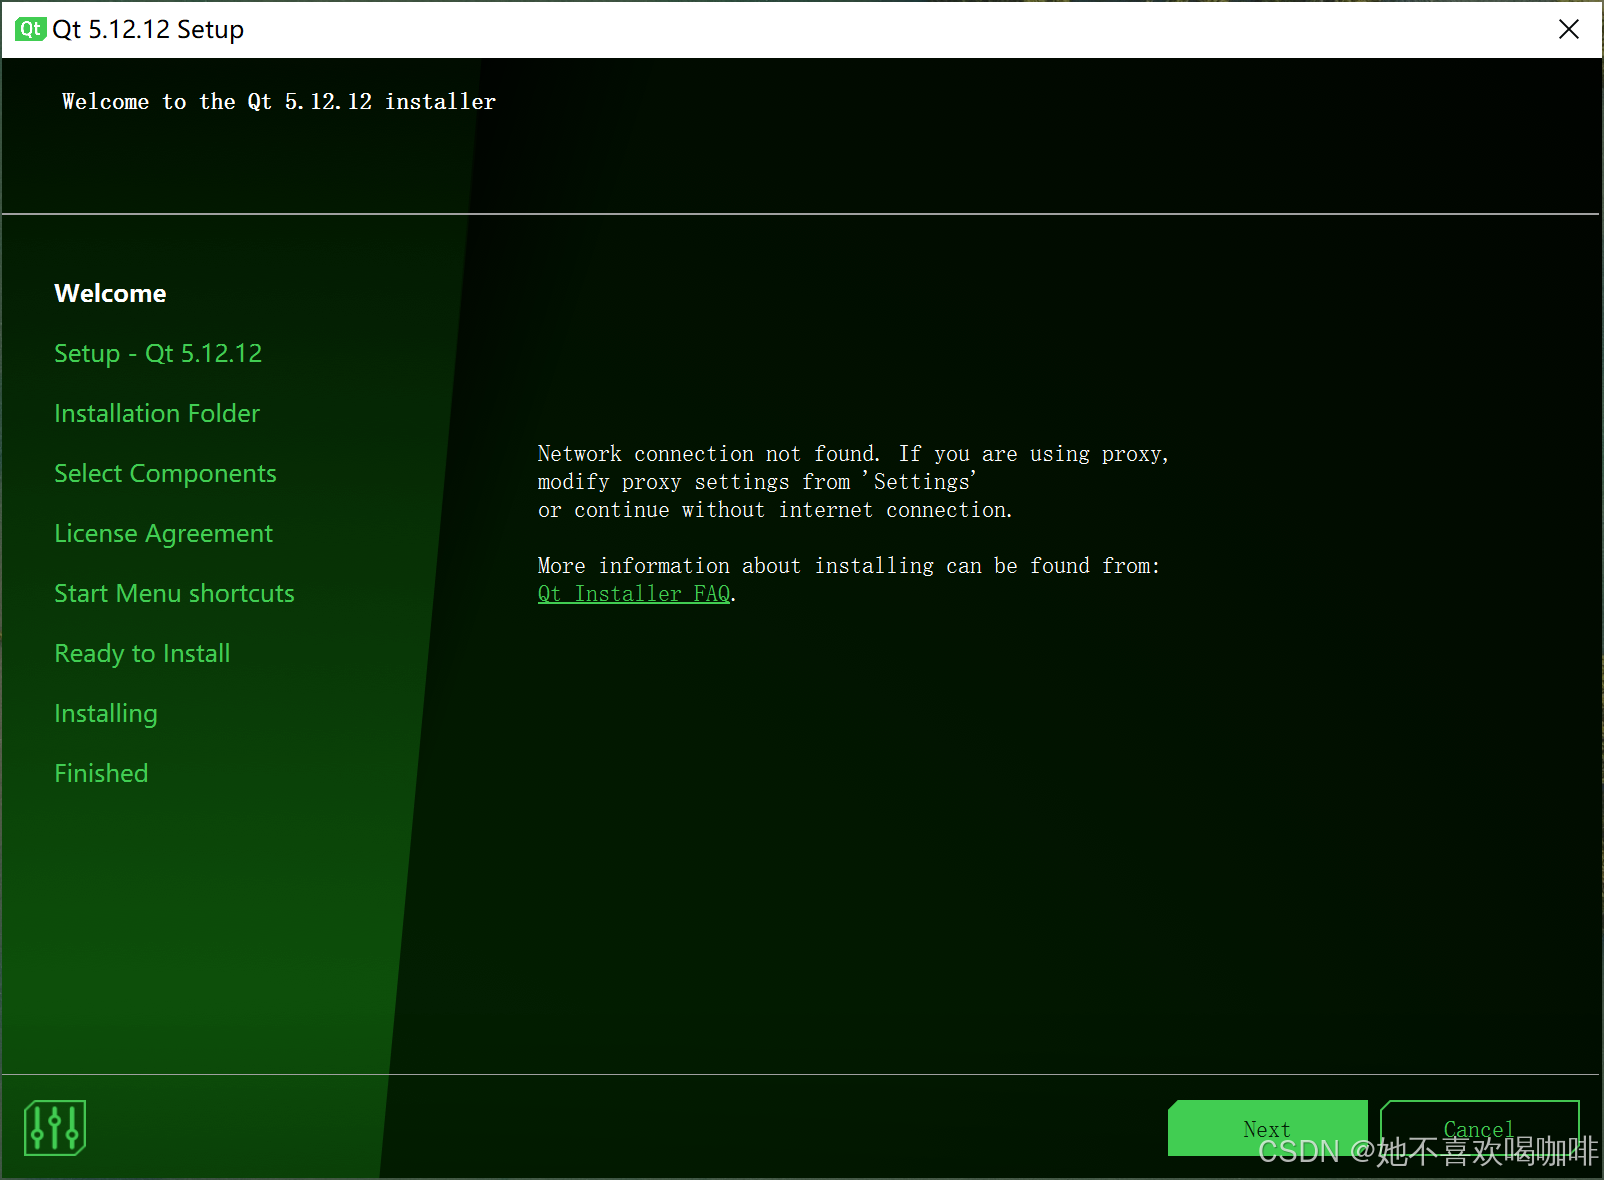1604x1180 pixels.
Task: Select the Installation Folder step
Action: (157, 413)
